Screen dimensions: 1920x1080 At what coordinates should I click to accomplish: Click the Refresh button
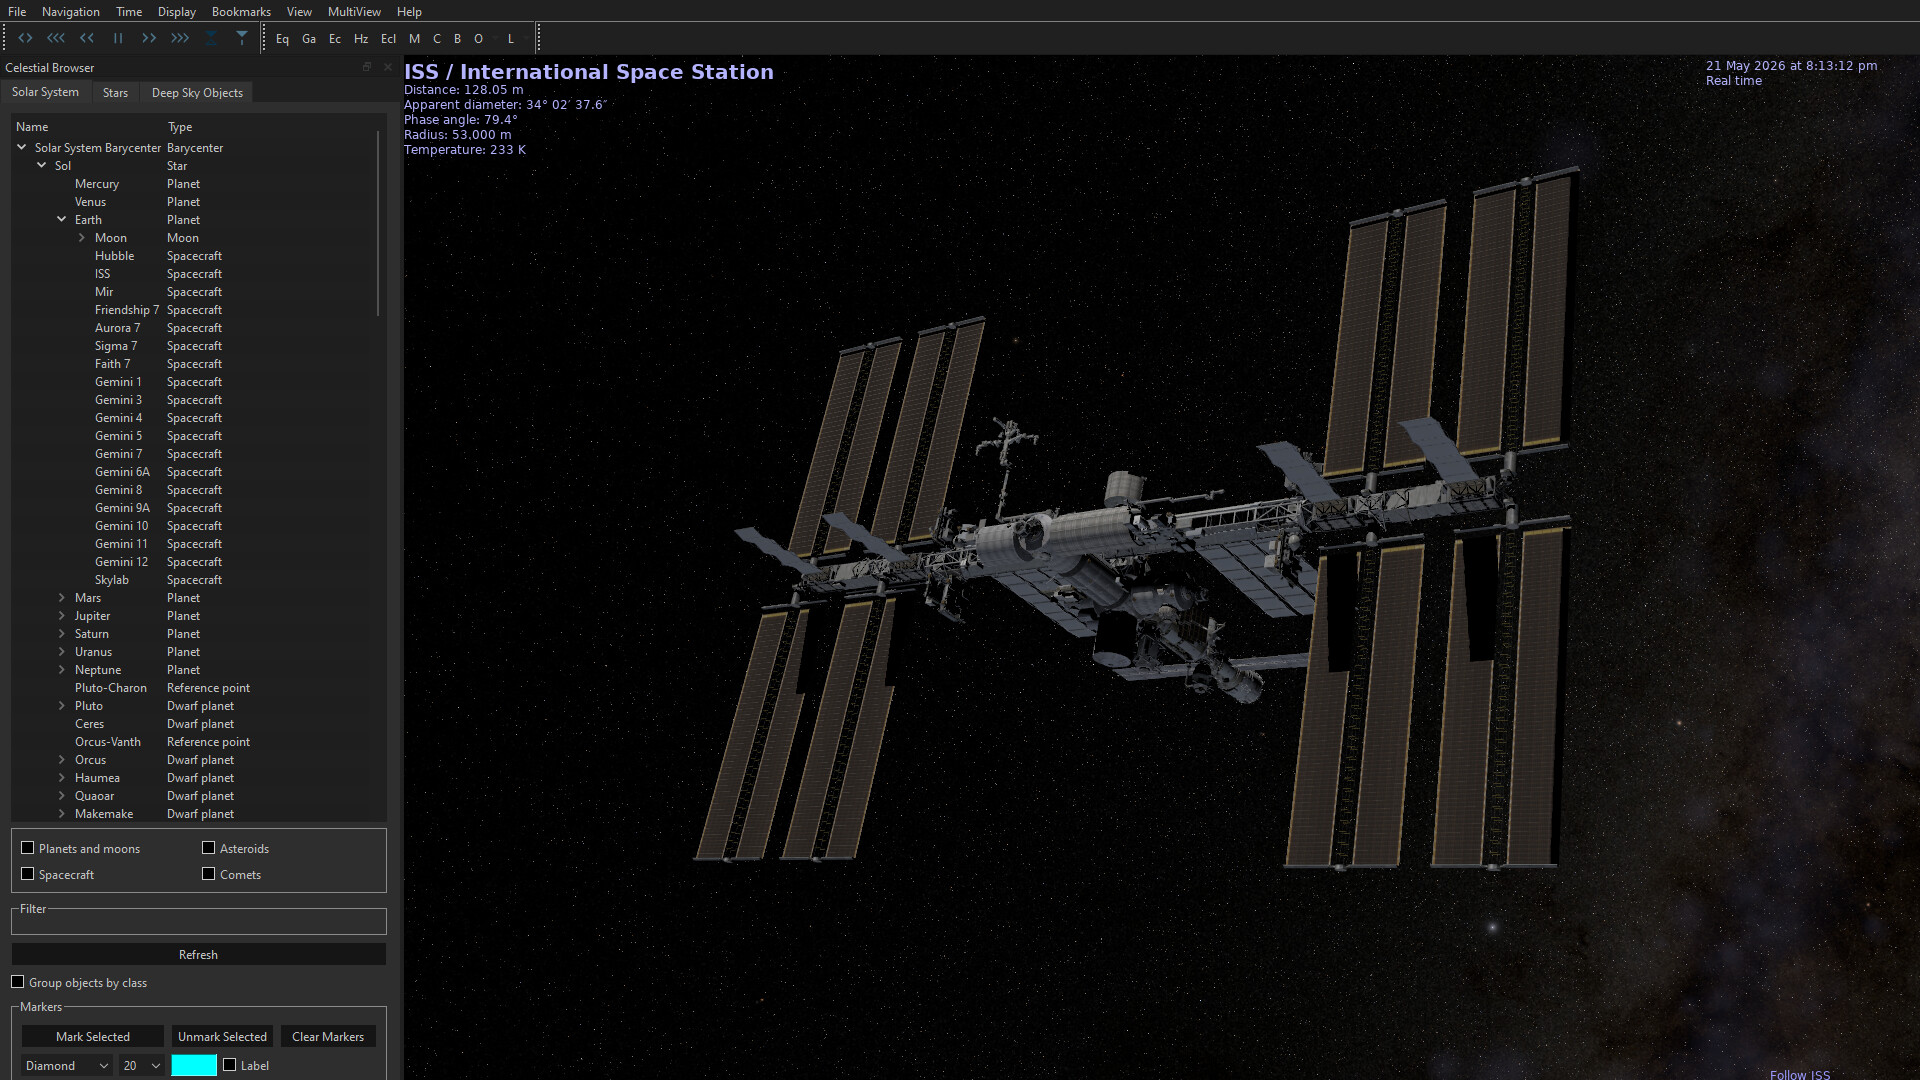[x=198, y=955]
